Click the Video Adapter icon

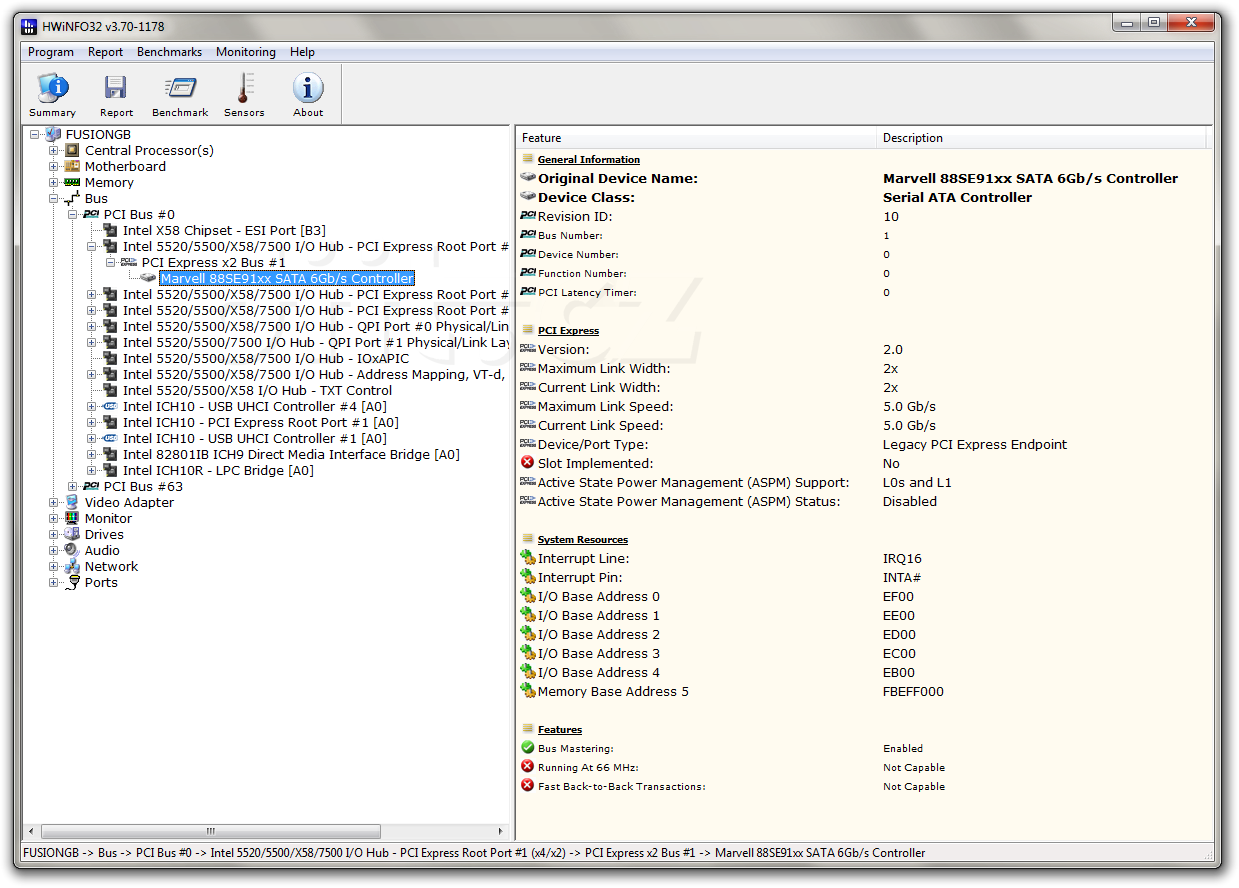pyautogui.click(x=72, y=503)
